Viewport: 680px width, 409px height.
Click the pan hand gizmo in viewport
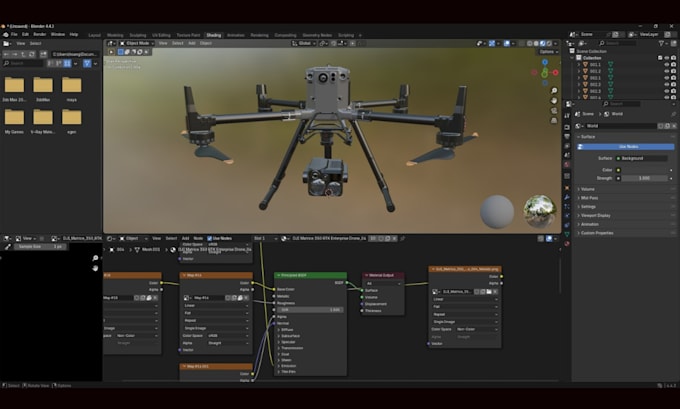(554, 100)
